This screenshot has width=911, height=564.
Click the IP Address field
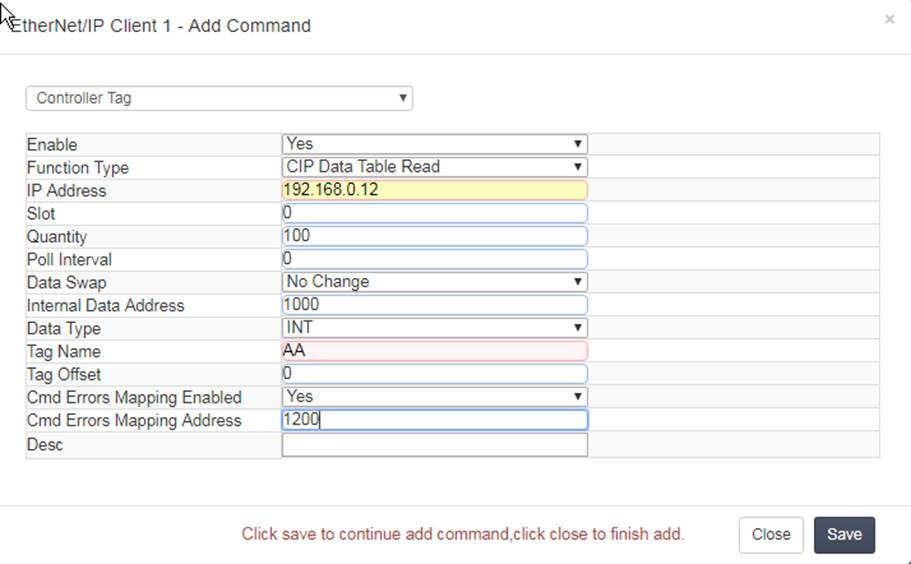(435, 190)
